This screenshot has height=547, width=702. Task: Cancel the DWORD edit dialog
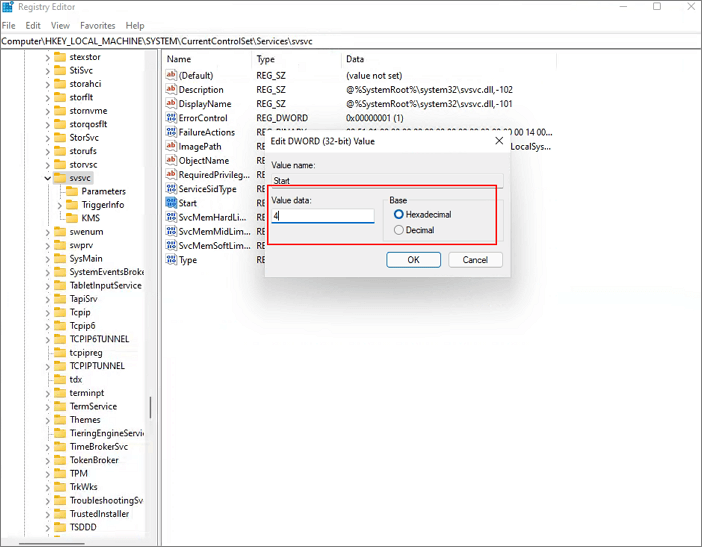(x=475, y=260)
